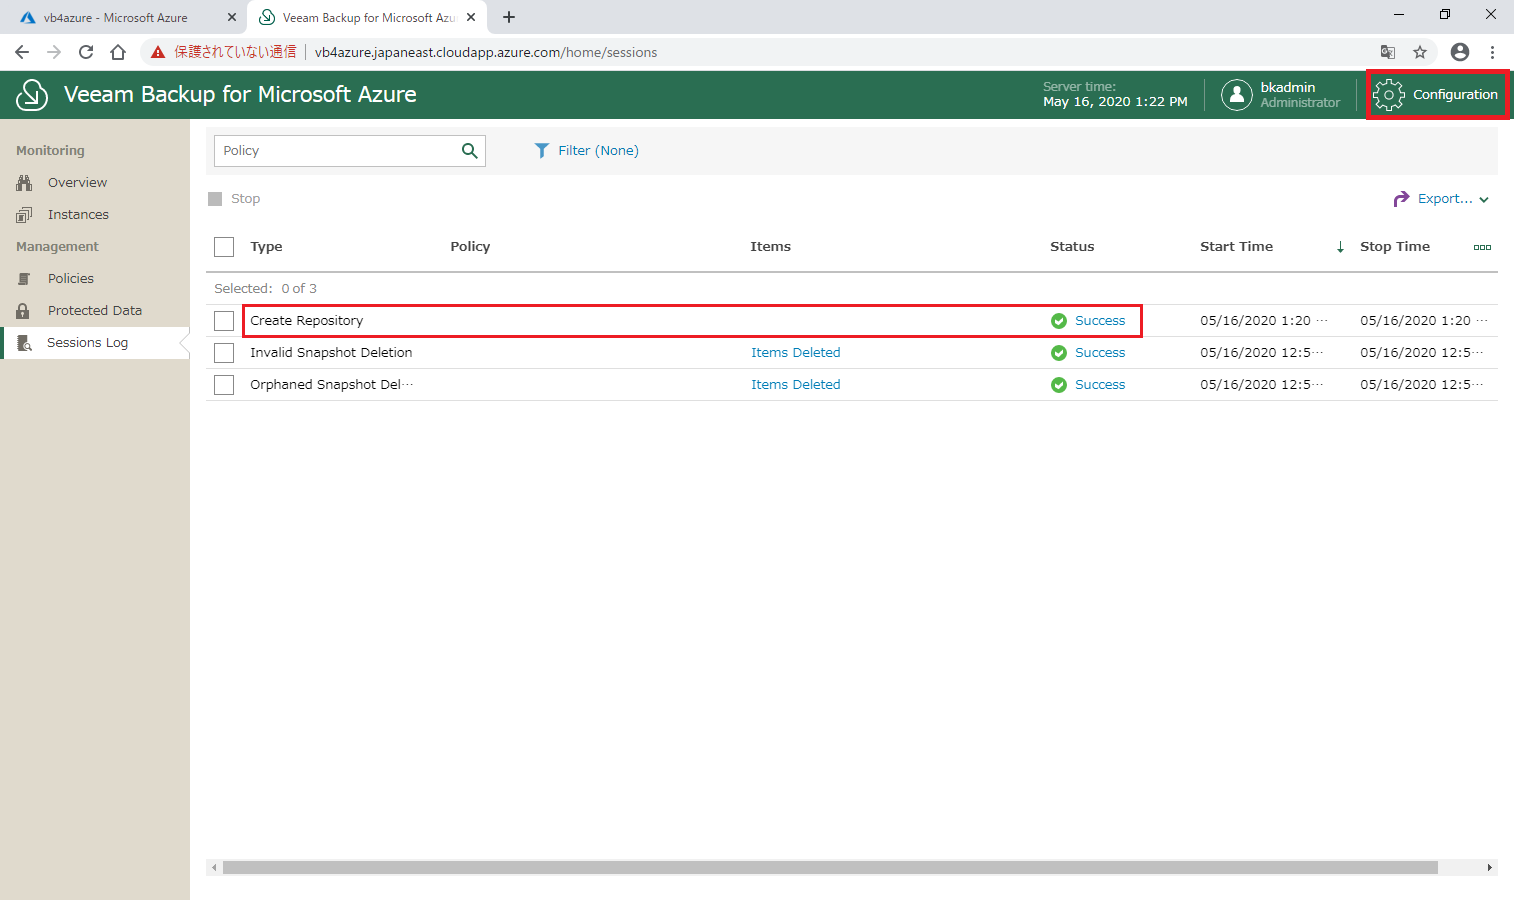Click the Protected Data lock icon

23,311
